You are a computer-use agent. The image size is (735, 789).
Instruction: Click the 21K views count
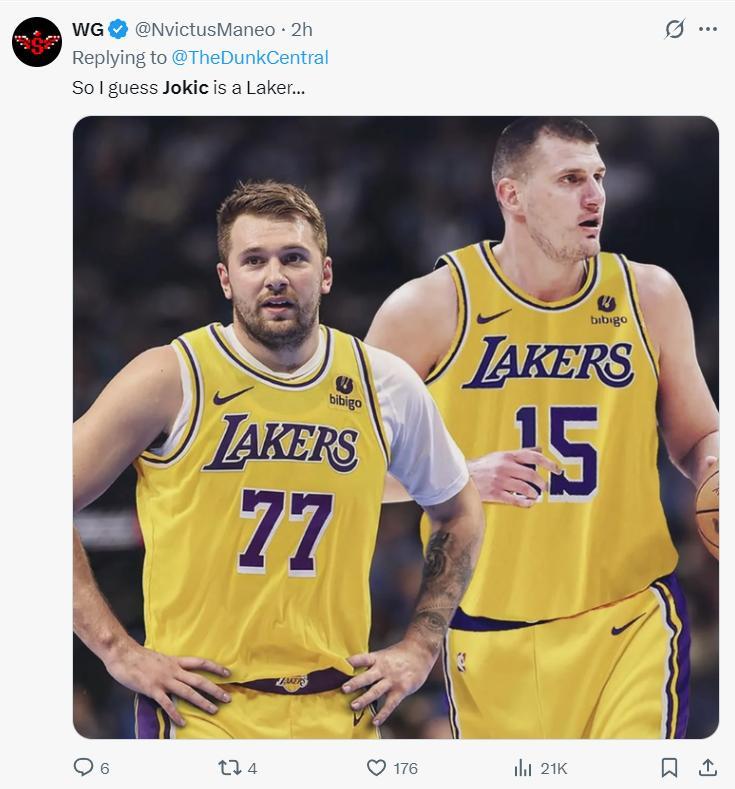point(553,768)
